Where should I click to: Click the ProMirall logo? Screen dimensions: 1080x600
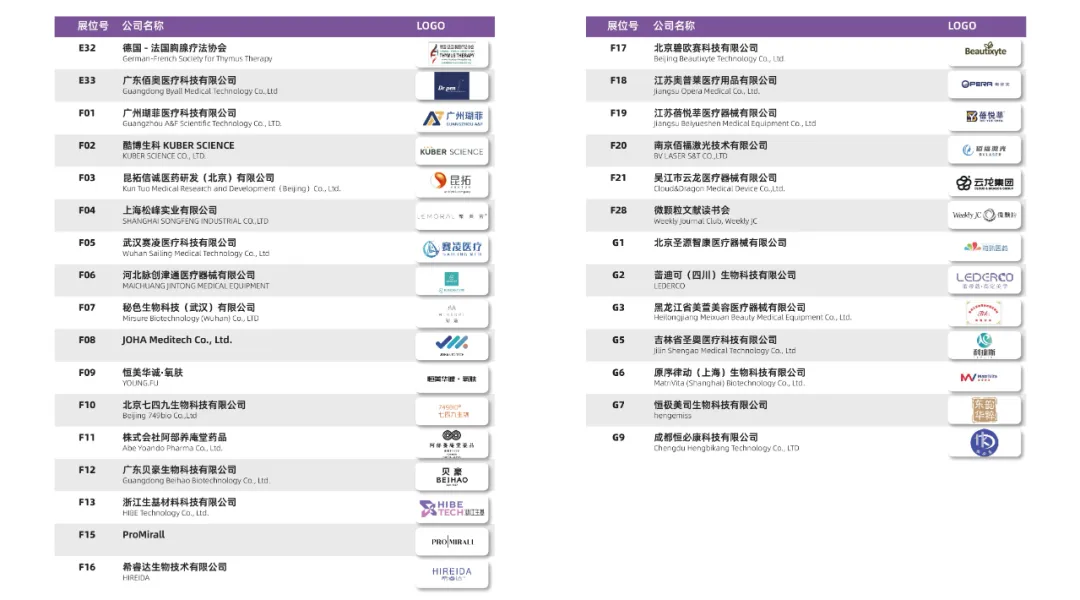coord(452,541)
